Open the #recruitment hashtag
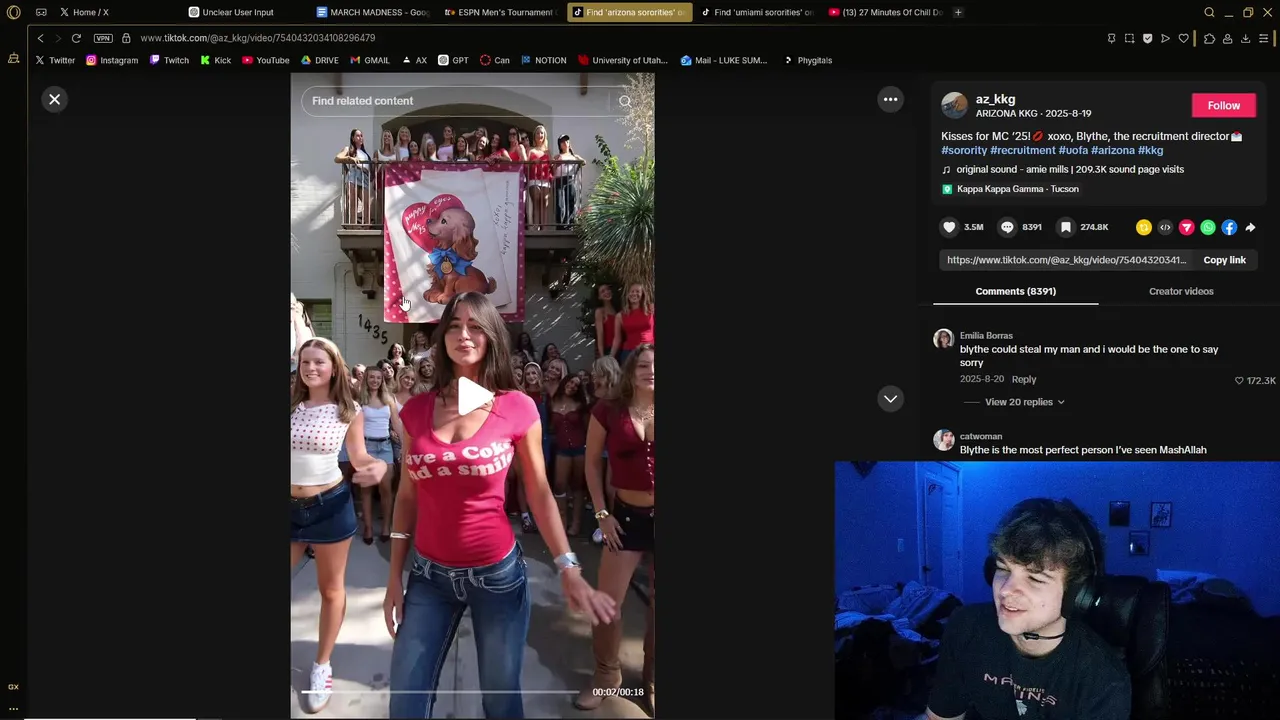The width and height of the screenshot is (1280, 720). tap(1022, 150)
